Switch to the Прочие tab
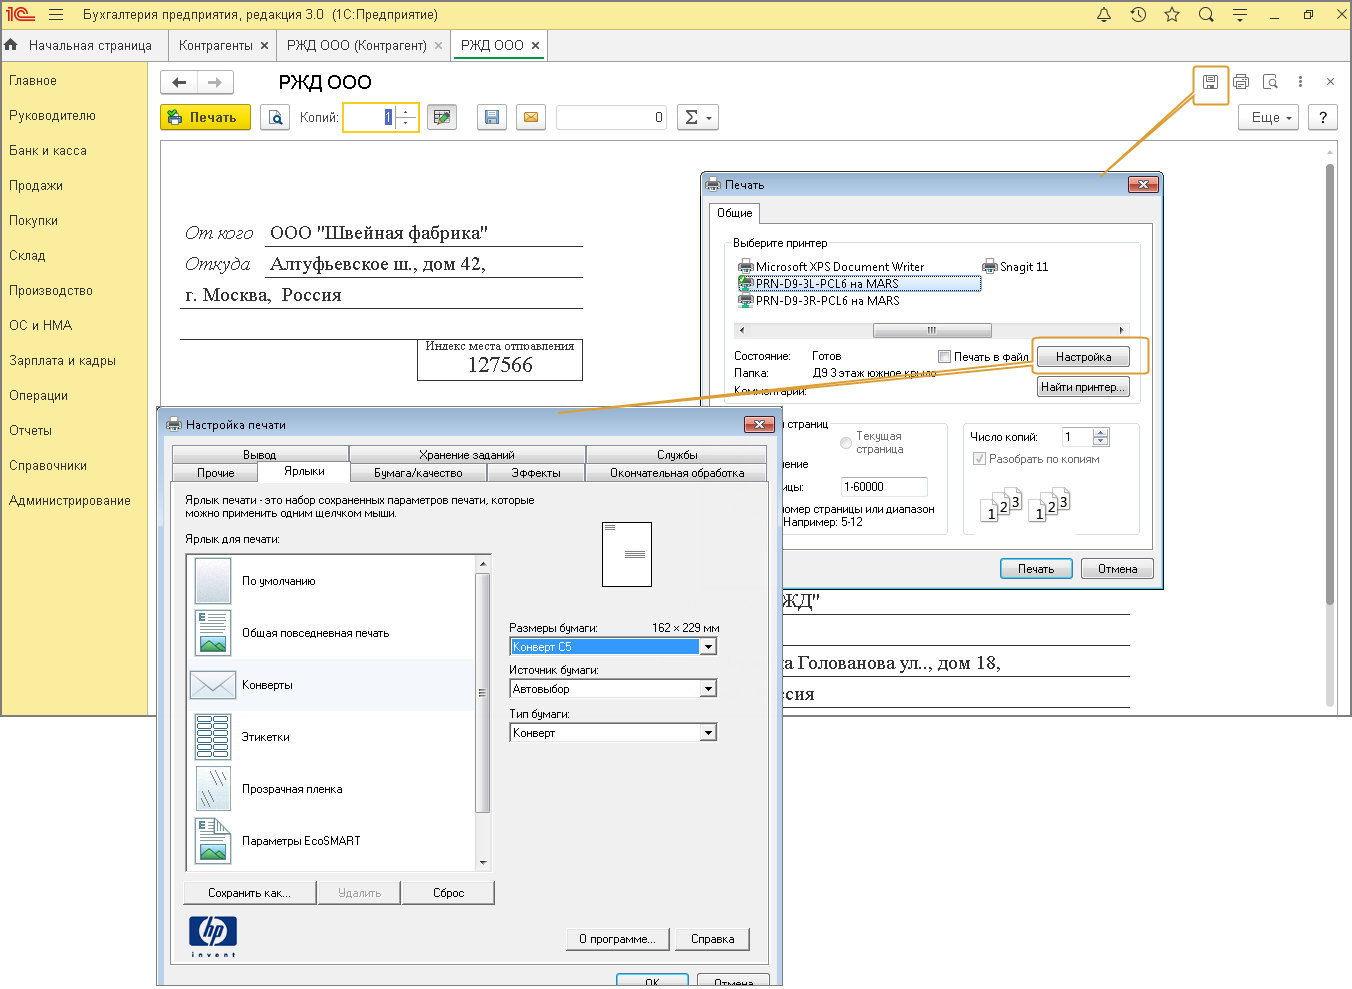 pyautogui.click(x=215, y=473)
